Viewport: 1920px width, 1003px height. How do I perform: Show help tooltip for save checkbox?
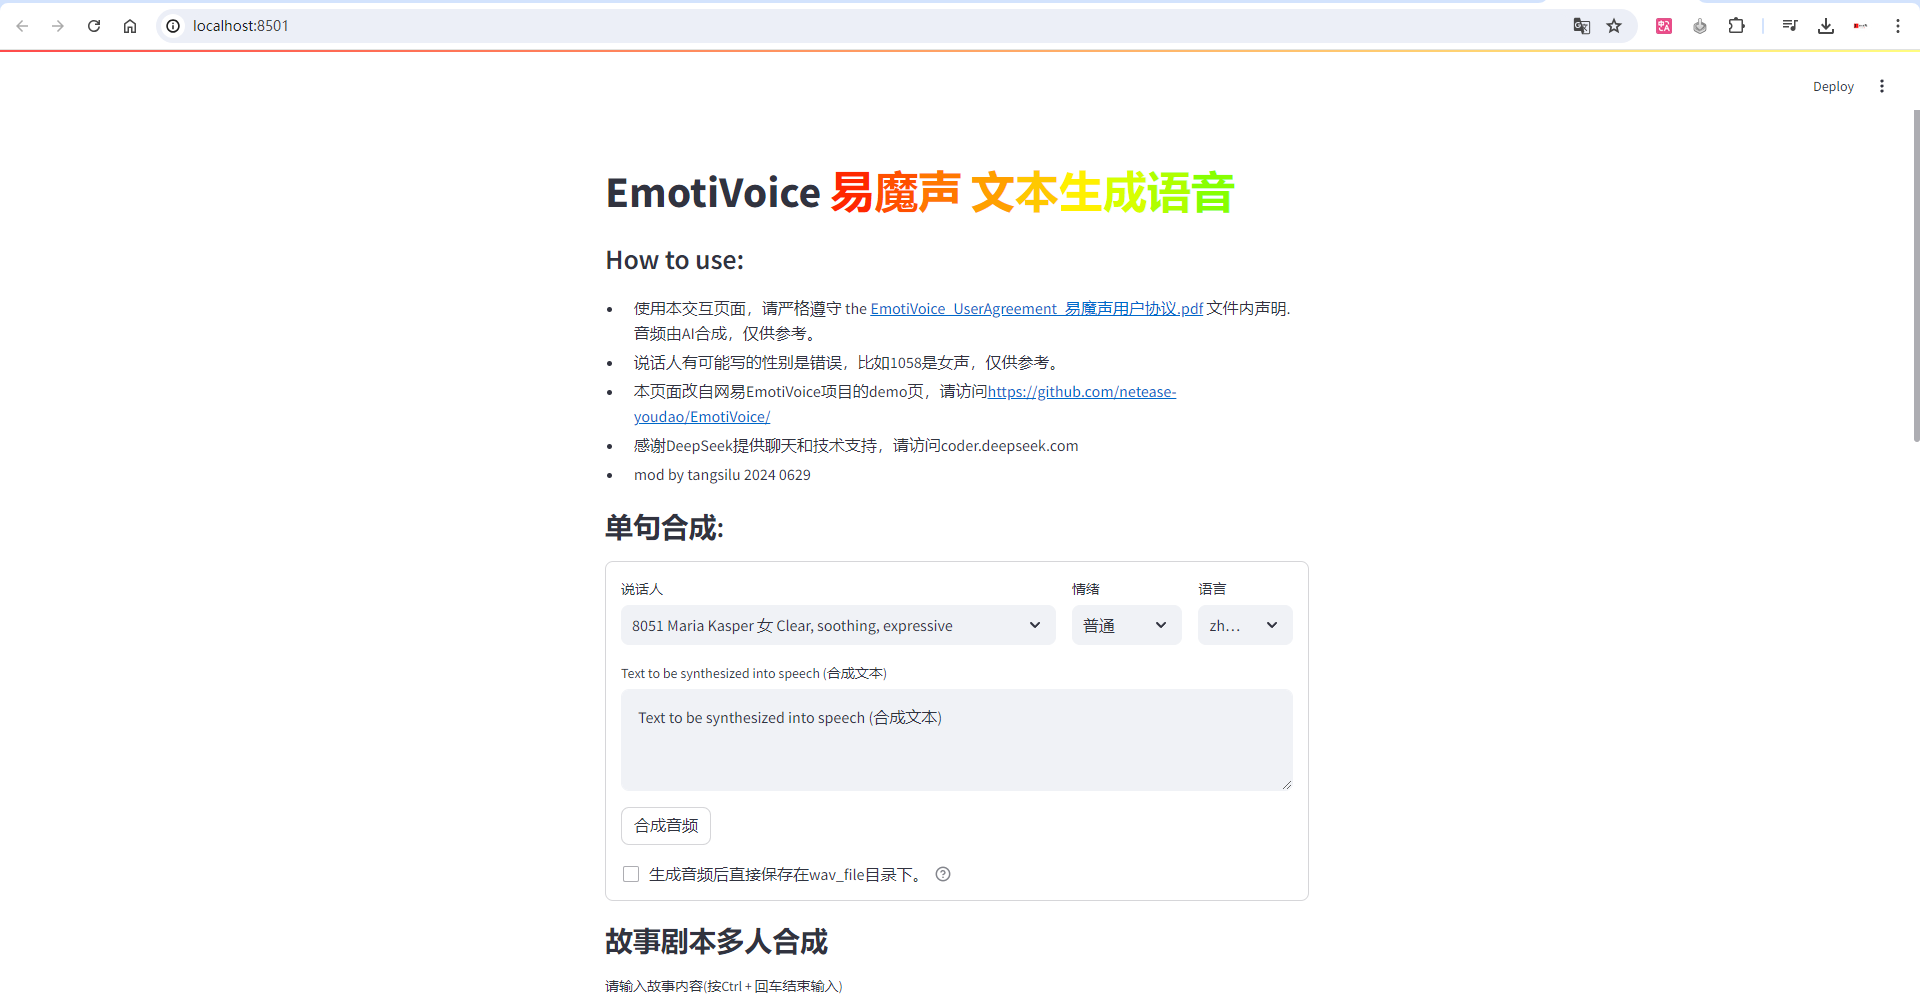(943, 874)
